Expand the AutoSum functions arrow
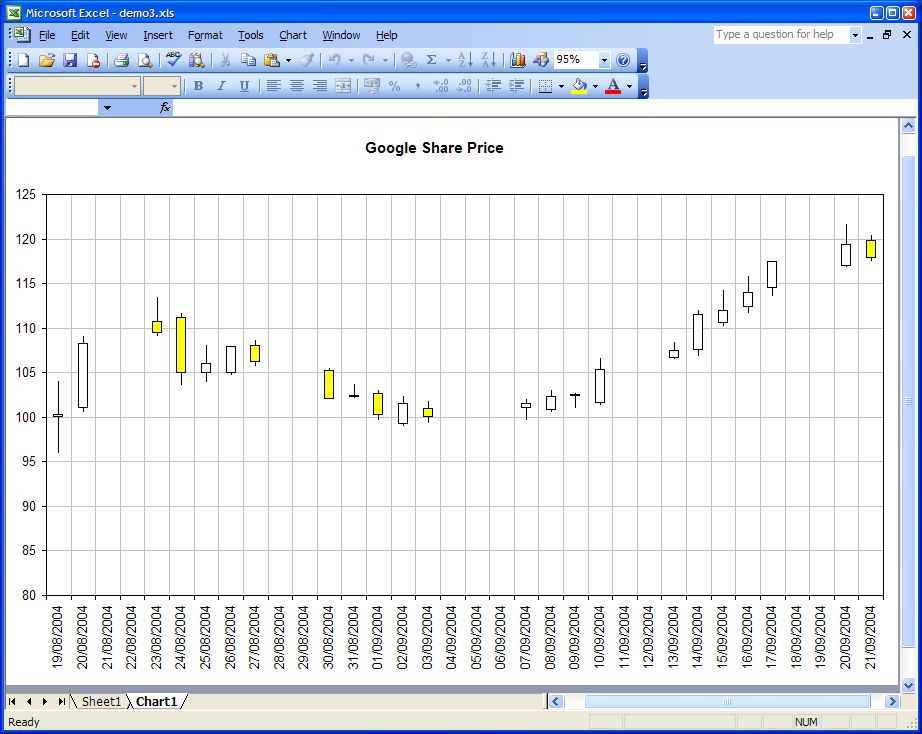 coord(448,60)
